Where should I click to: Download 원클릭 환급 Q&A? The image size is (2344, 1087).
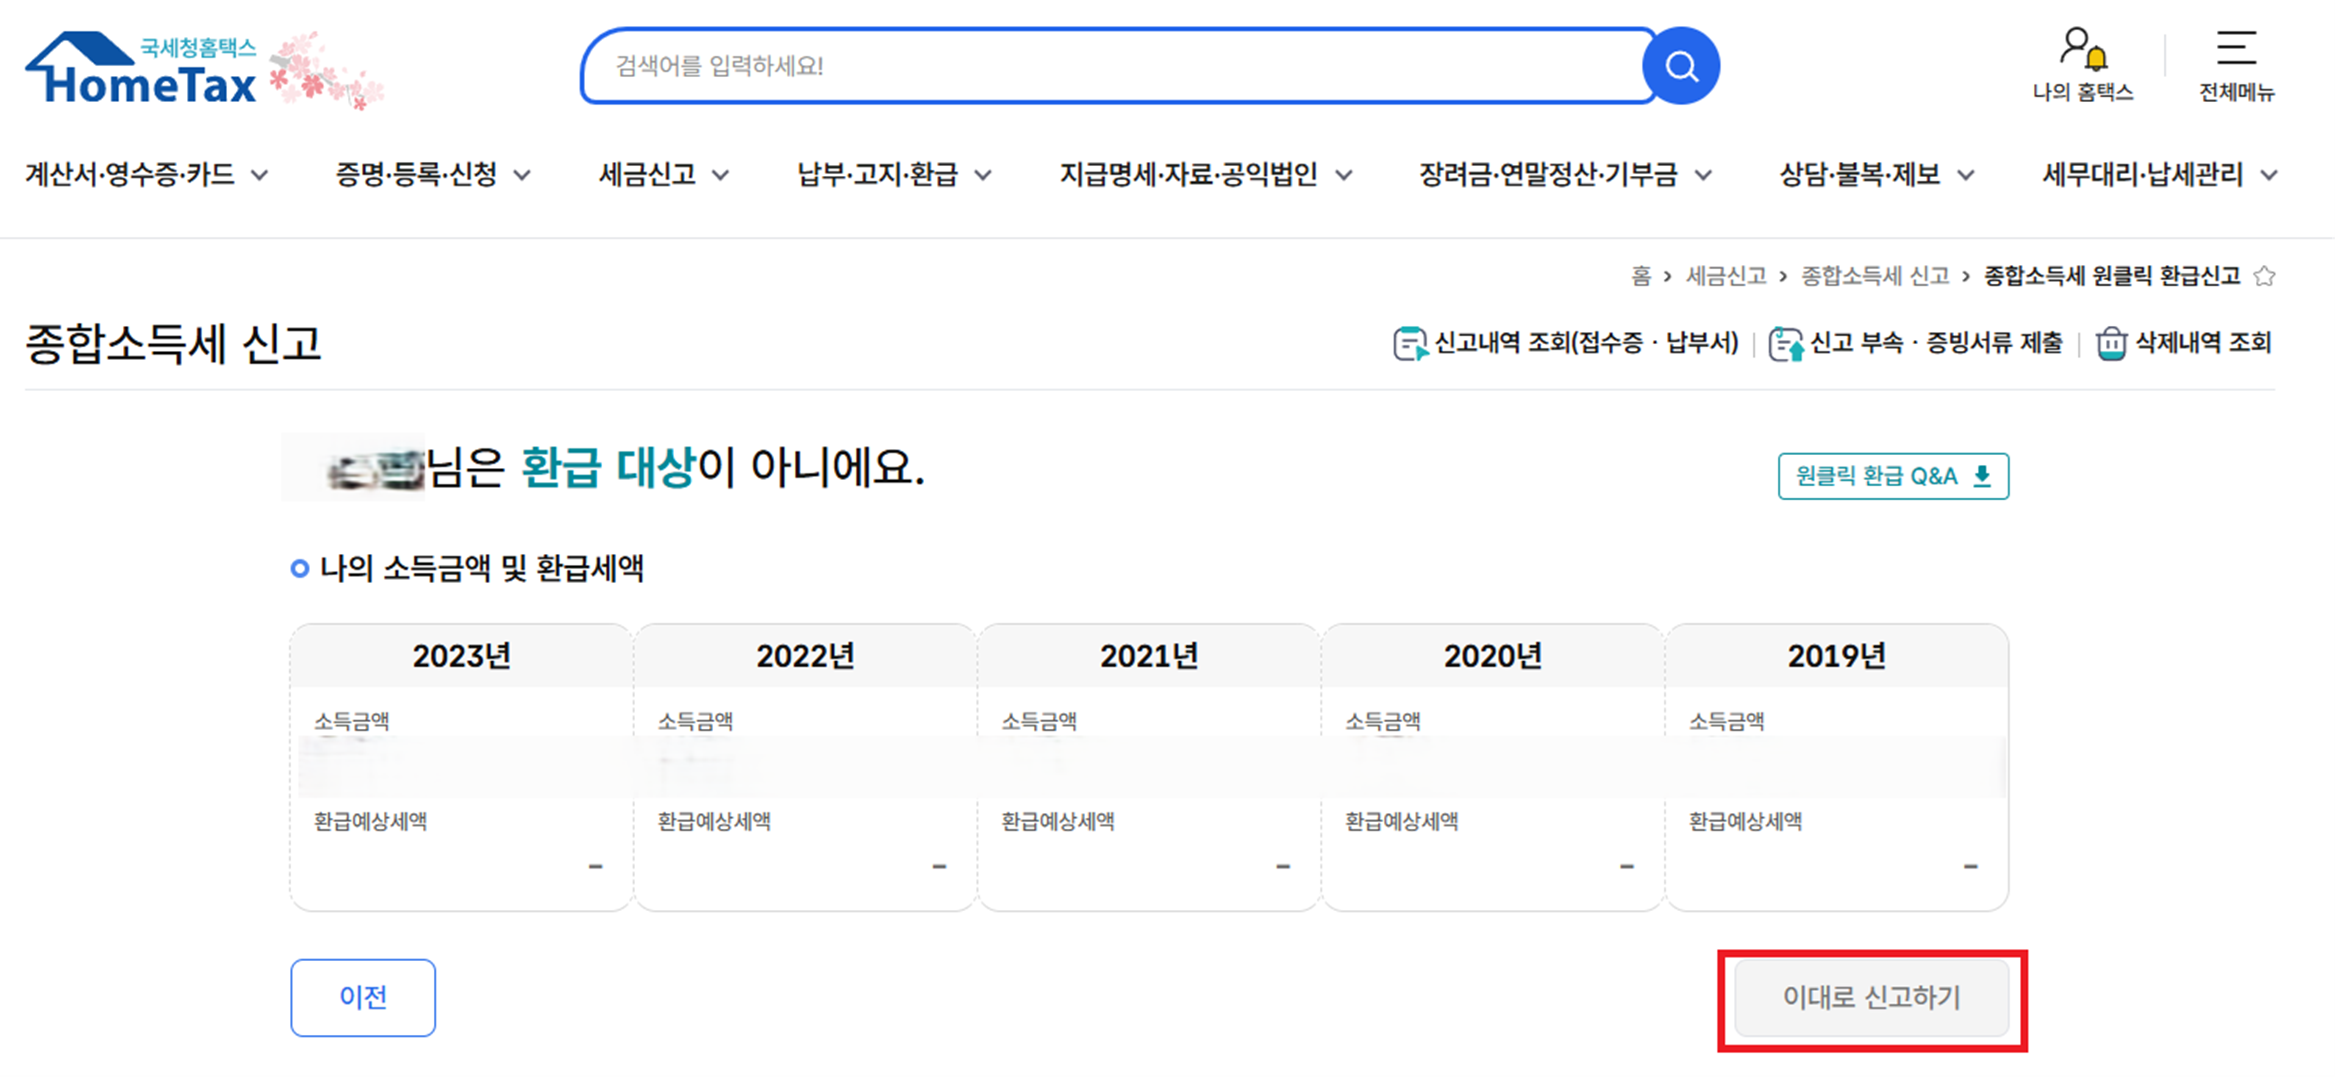point(1892,476)
